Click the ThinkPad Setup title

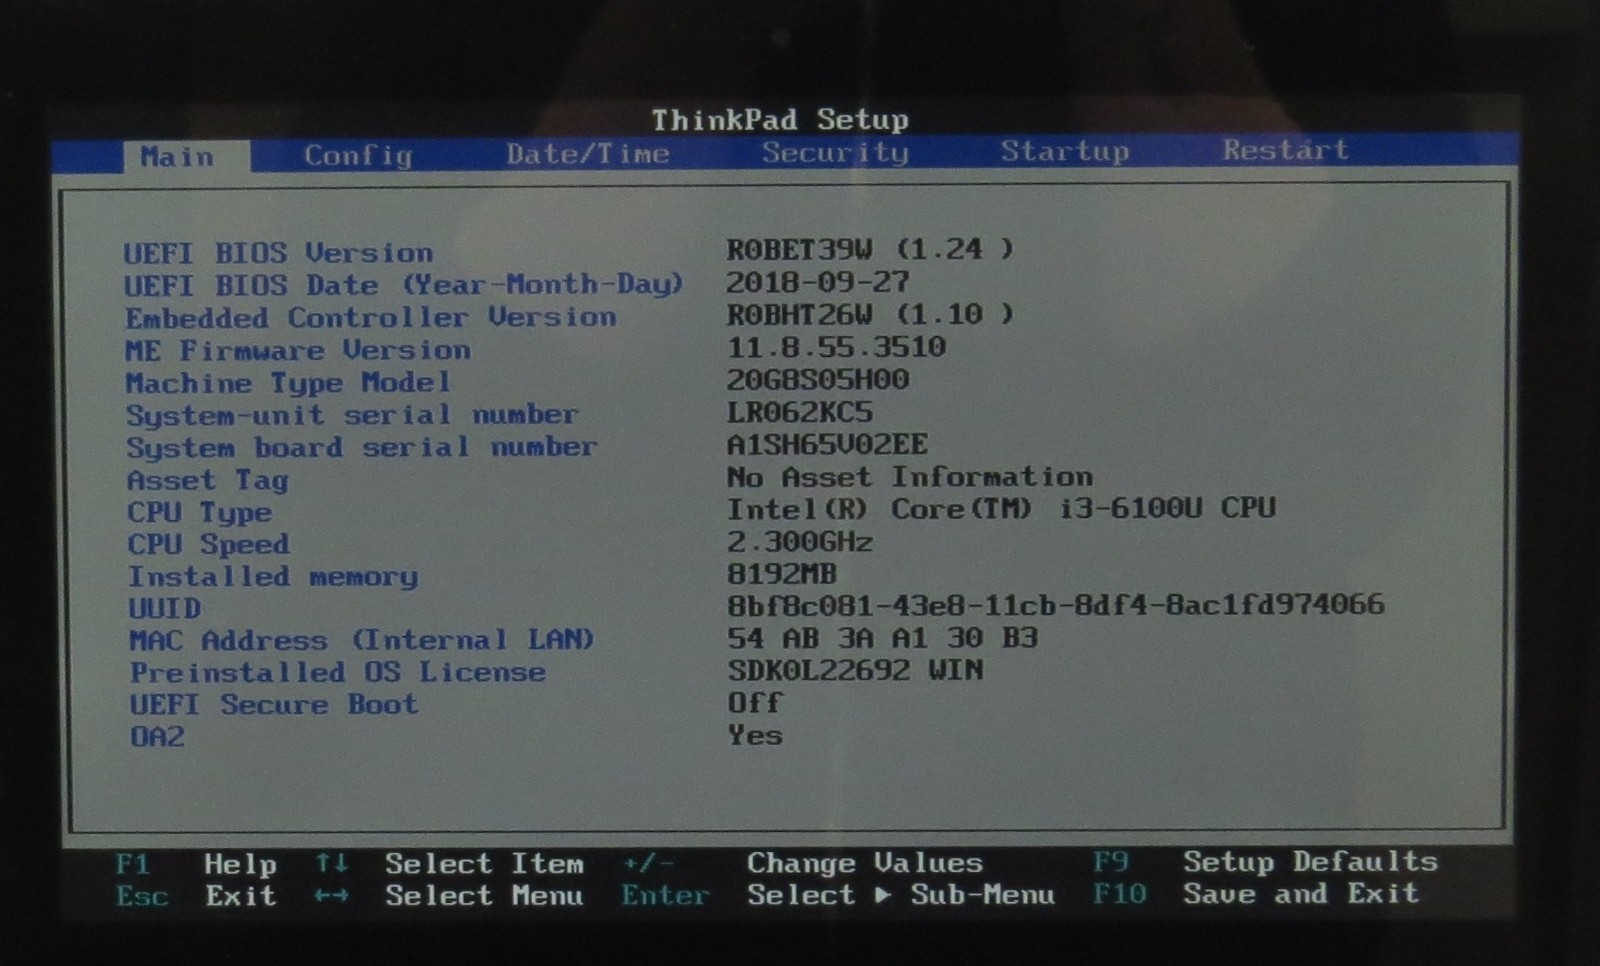[x=781, y=120]
